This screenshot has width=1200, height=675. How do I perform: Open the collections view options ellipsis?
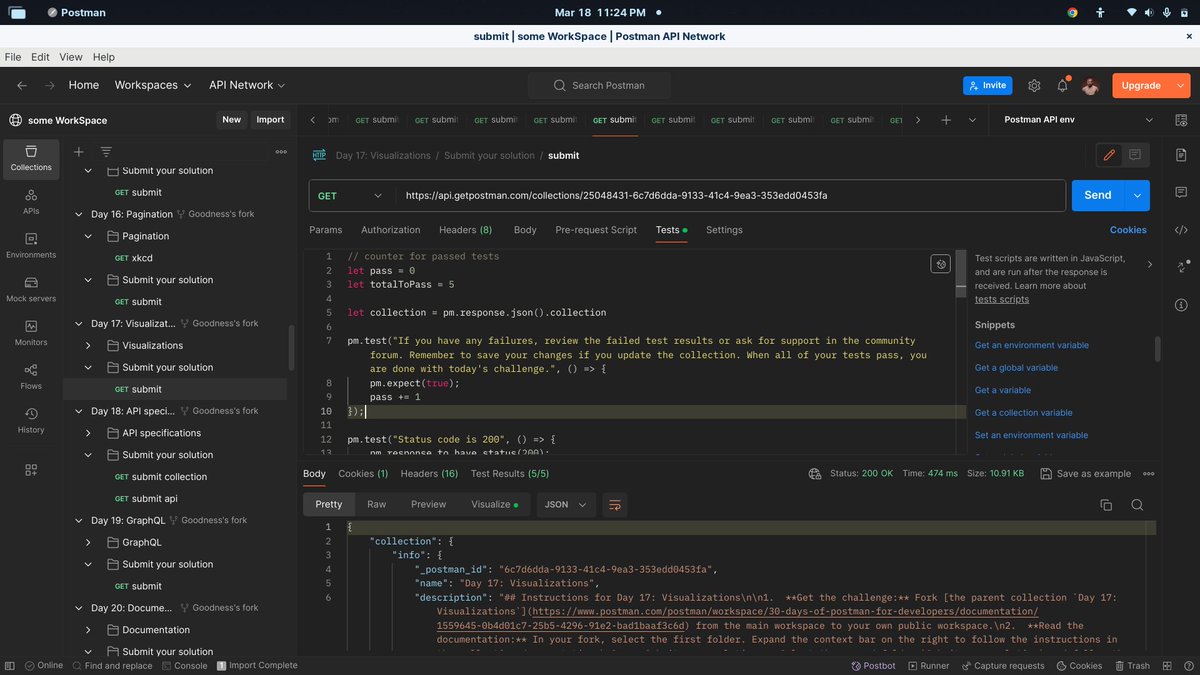coord(281,151)
